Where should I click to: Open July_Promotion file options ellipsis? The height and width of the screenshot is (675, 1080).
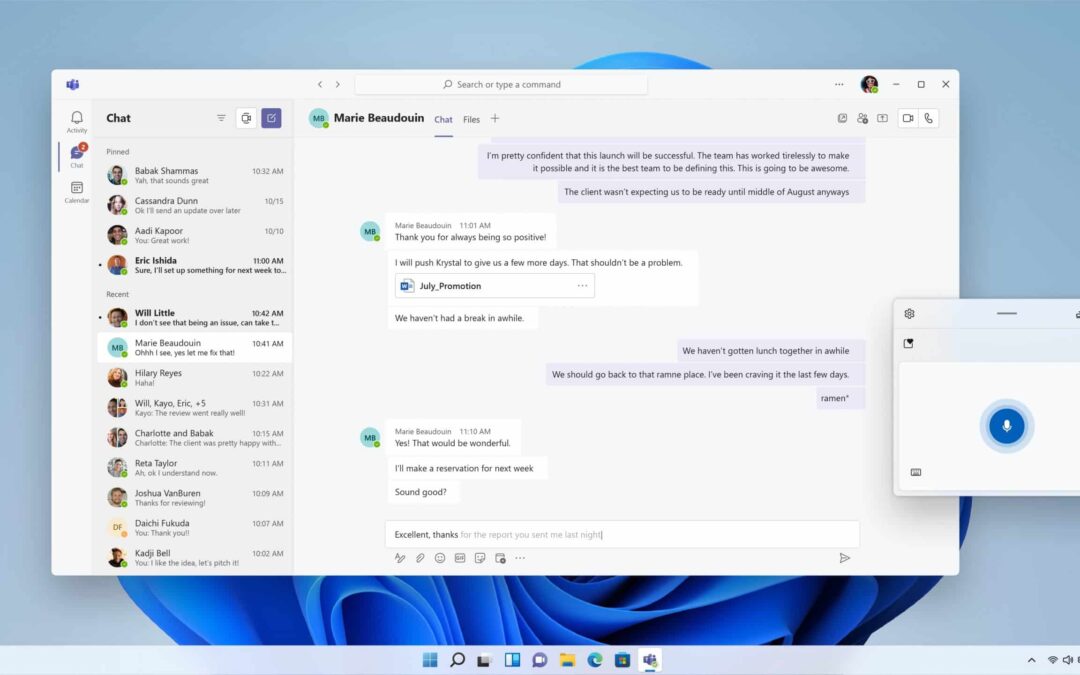[x=583, y=286]
